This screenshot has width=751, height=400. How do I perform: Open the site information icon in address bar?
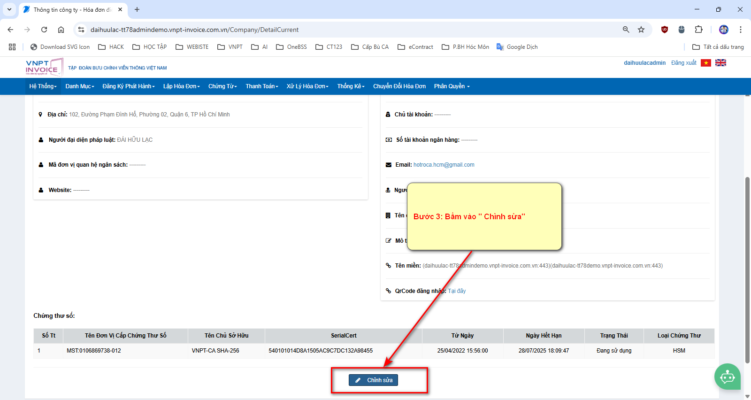[x=81, y=30]
